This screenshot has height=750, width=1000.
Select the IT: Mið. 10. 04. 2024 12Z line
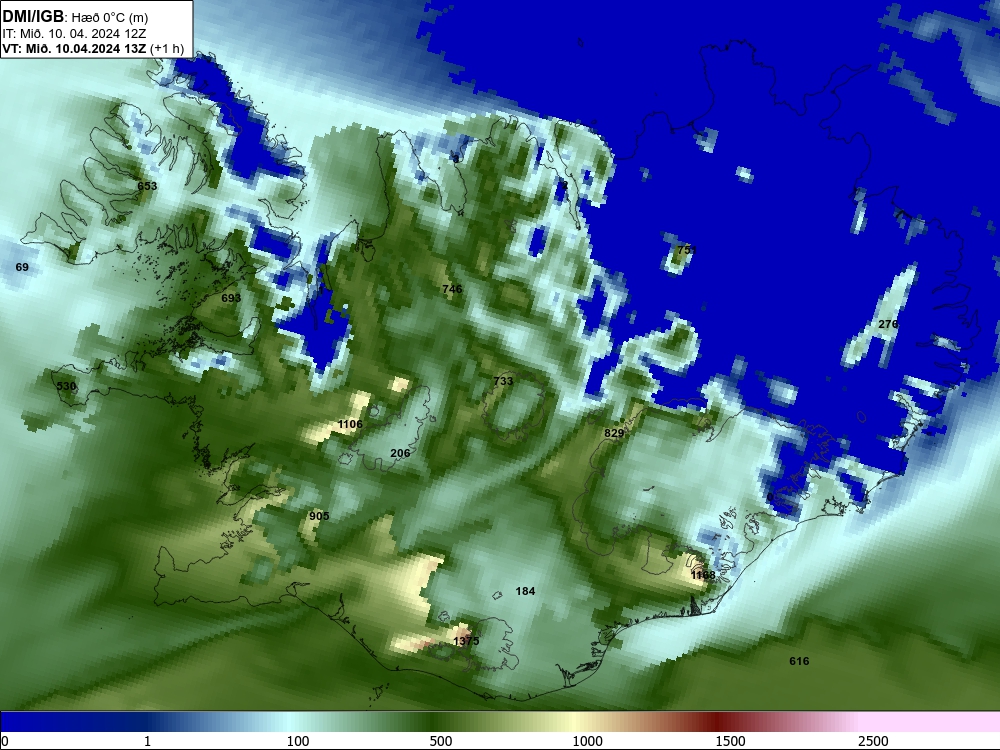[74, 34]
